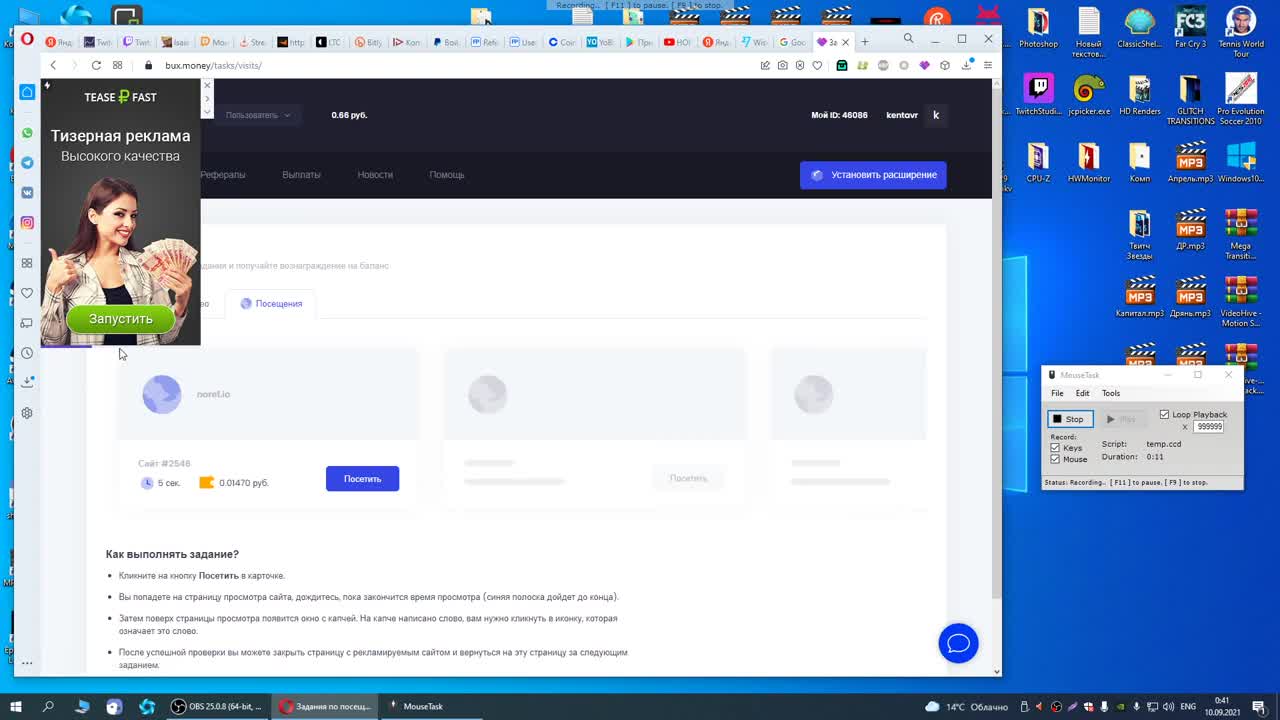Open the chat support bubble

click(x=958, y=643)
